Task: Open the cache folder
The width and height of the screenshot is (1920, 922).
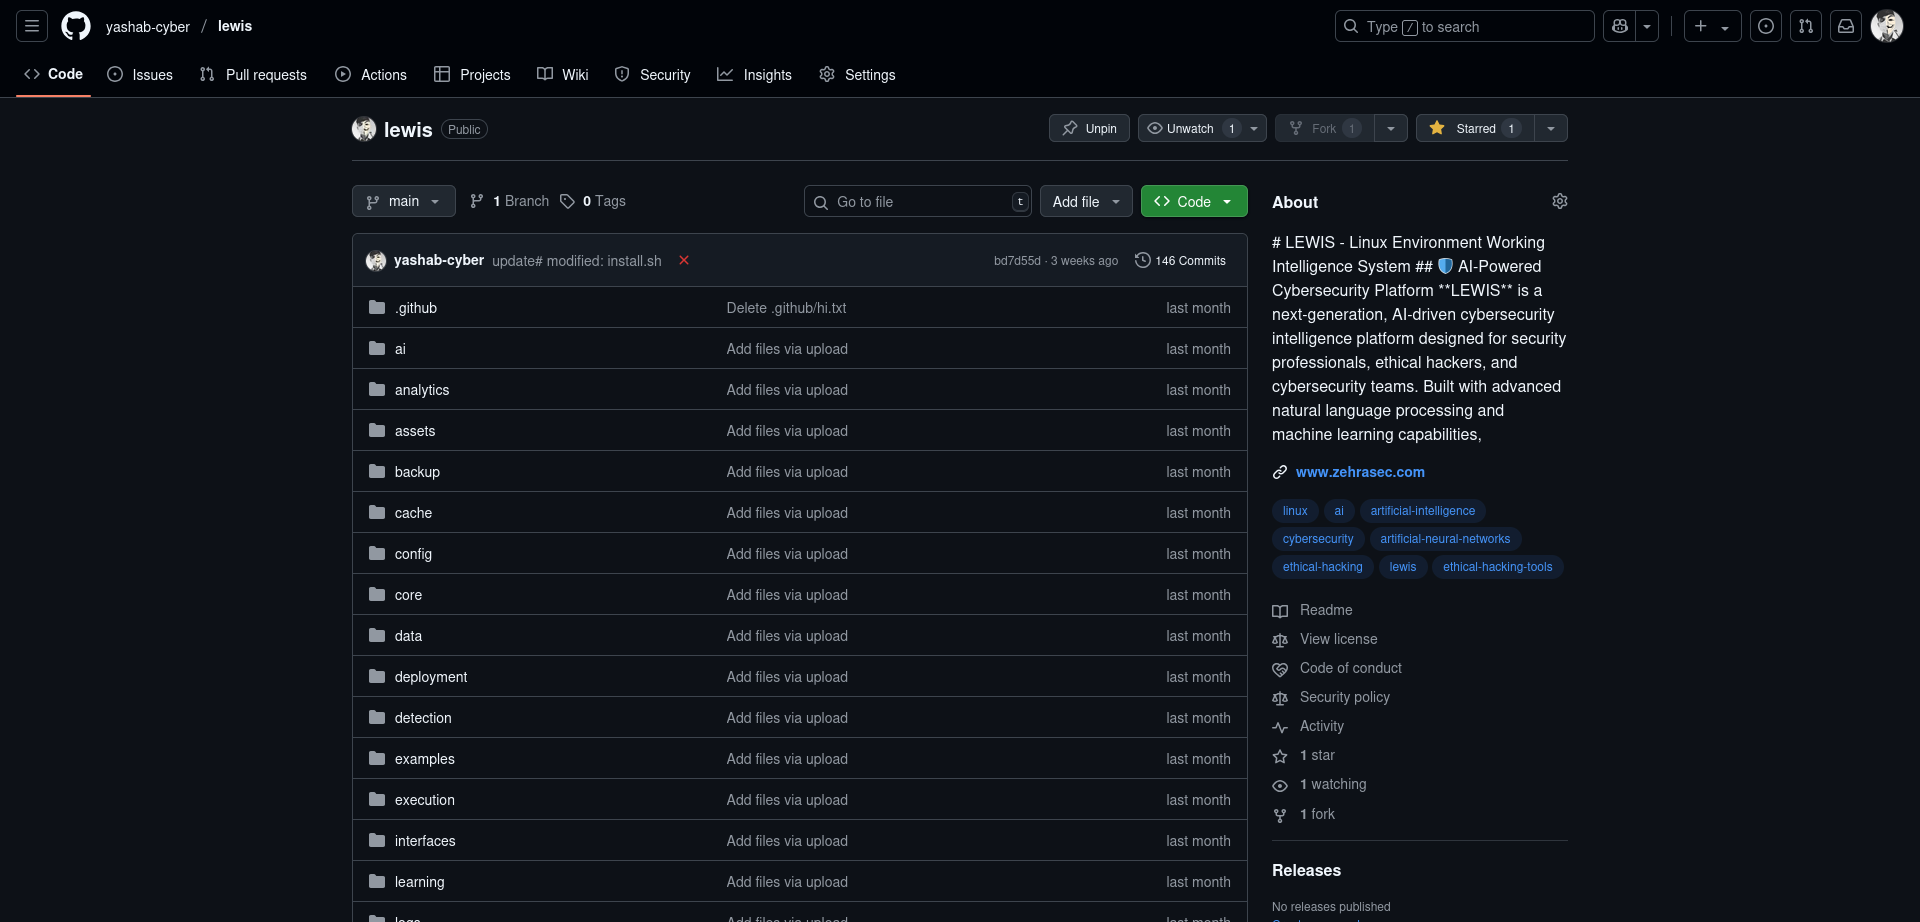Action: click(413, 513)
